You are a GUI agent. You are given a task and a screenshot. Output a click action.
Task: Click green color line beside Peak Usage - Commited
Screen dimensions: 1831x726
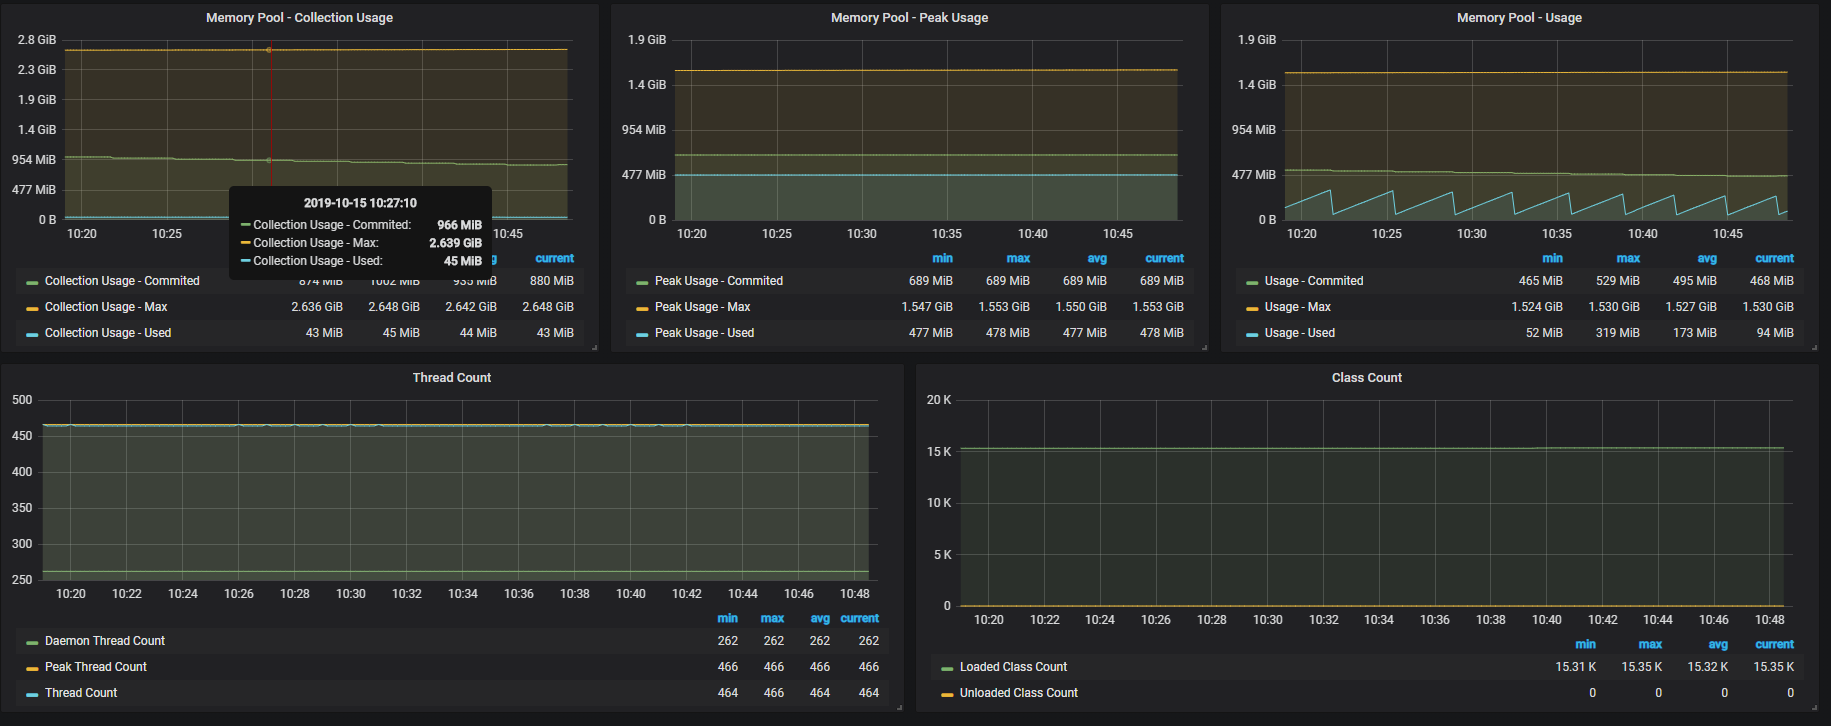click(642, 283)
